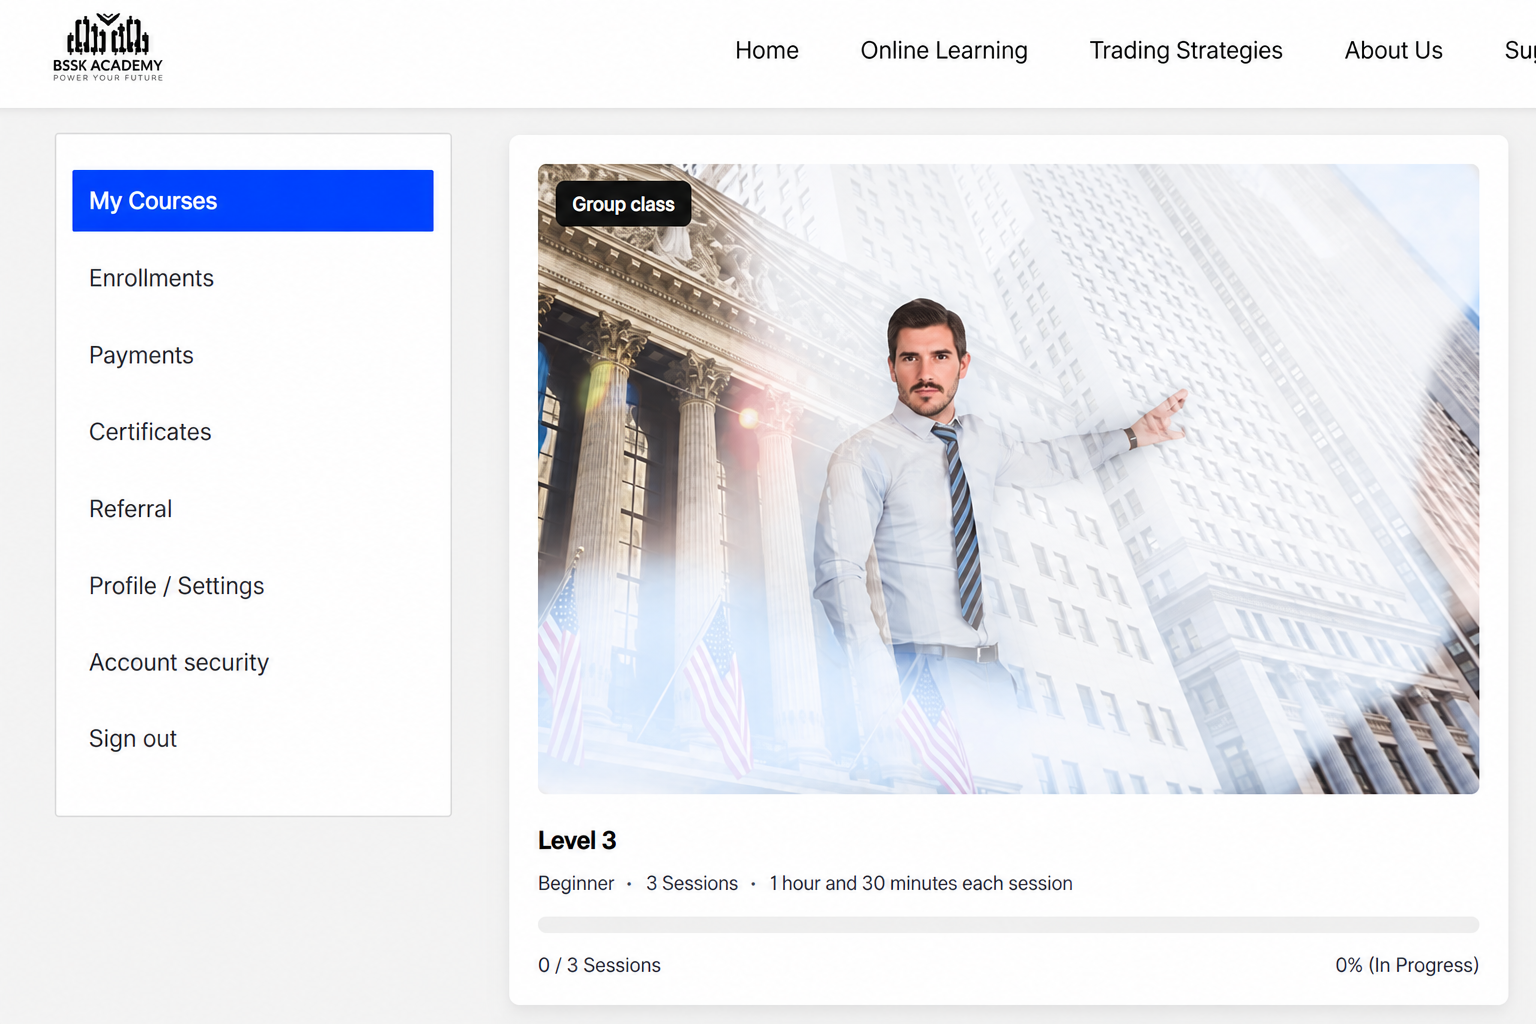Screen dimensions: 1536x1024
Task: Open the Level 3 course image
Action: click(1008, 479)
